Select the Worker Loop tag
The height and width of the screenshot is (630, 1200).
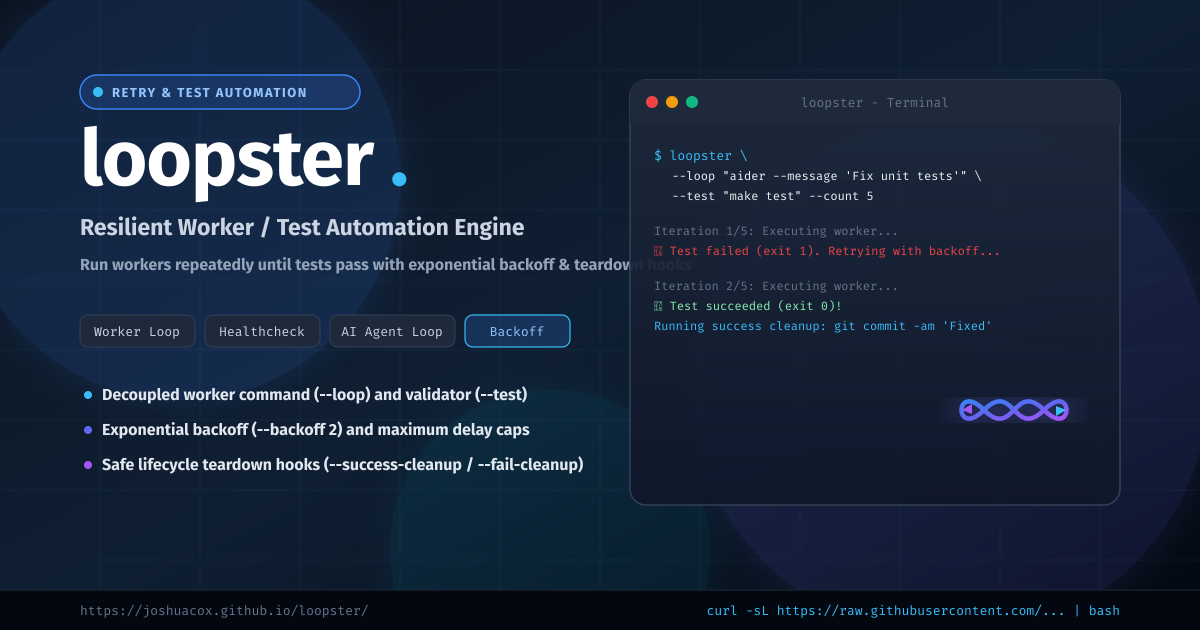(137, 331)
